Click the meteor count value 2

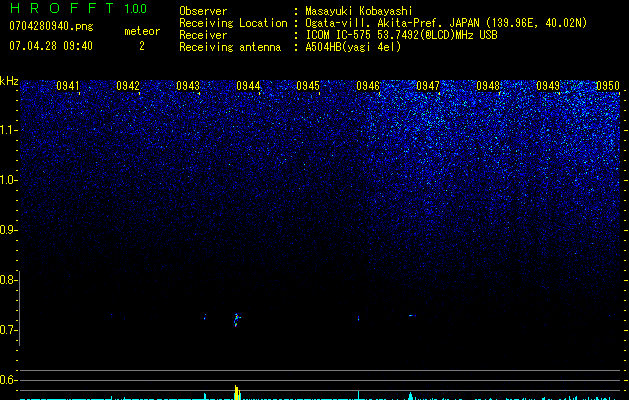tap(142, 46)
